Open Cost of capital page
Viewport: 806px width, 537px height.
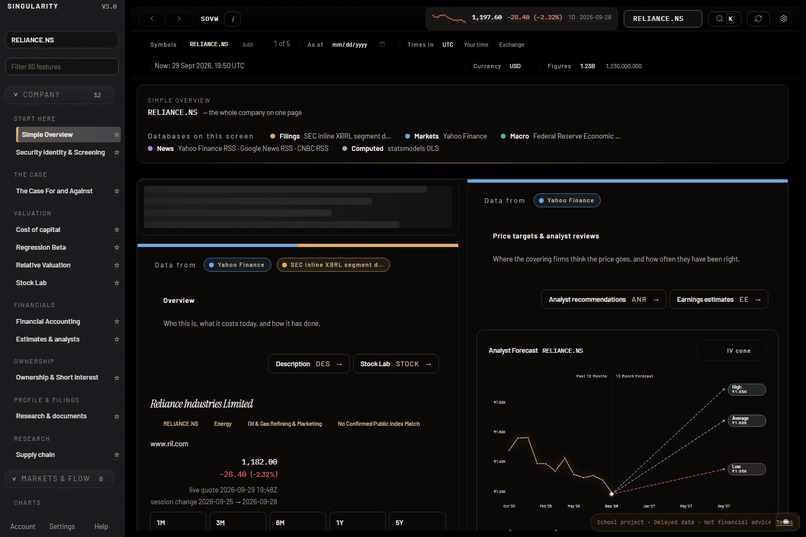coord(38,230)
